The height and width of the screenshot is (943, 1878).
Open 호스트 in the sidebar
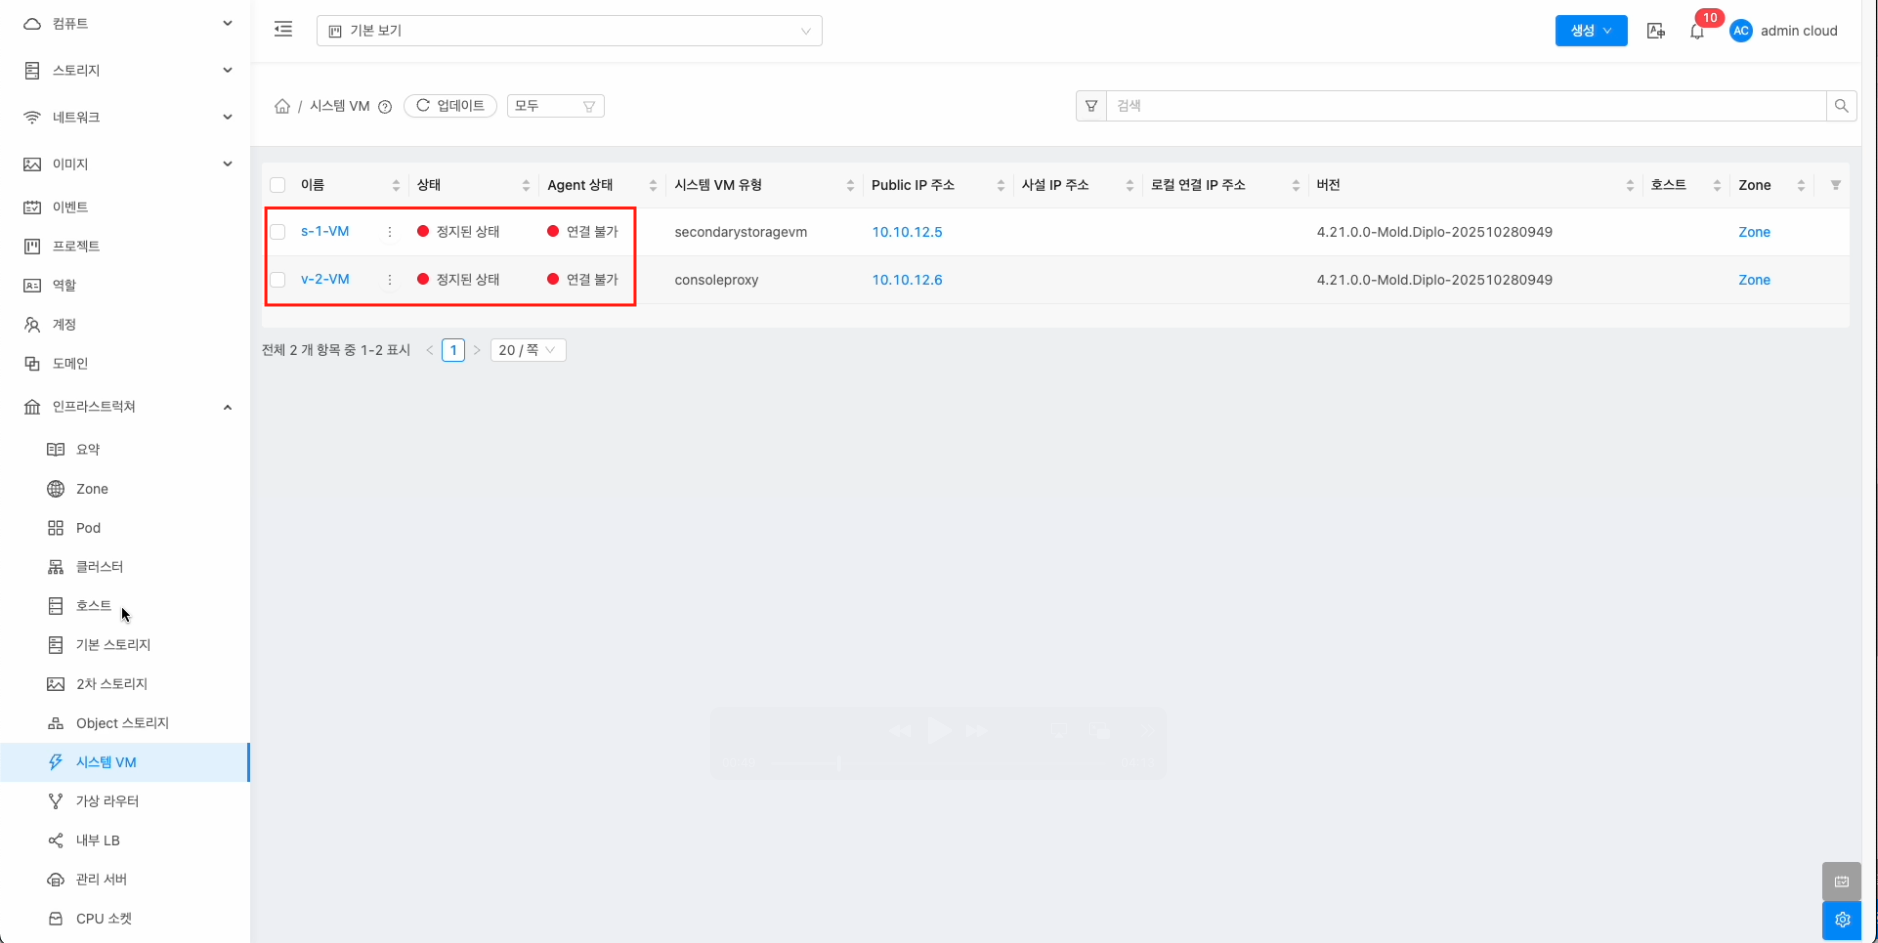coord(93,606)
